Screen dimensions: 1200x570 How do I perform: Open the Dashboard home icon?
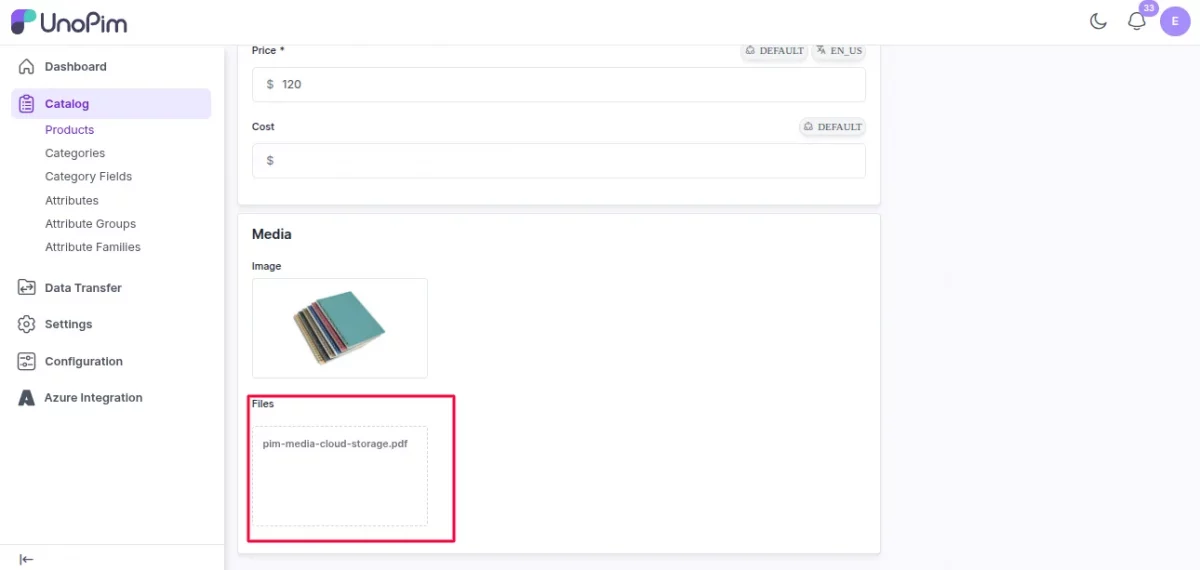click(27, 66)
